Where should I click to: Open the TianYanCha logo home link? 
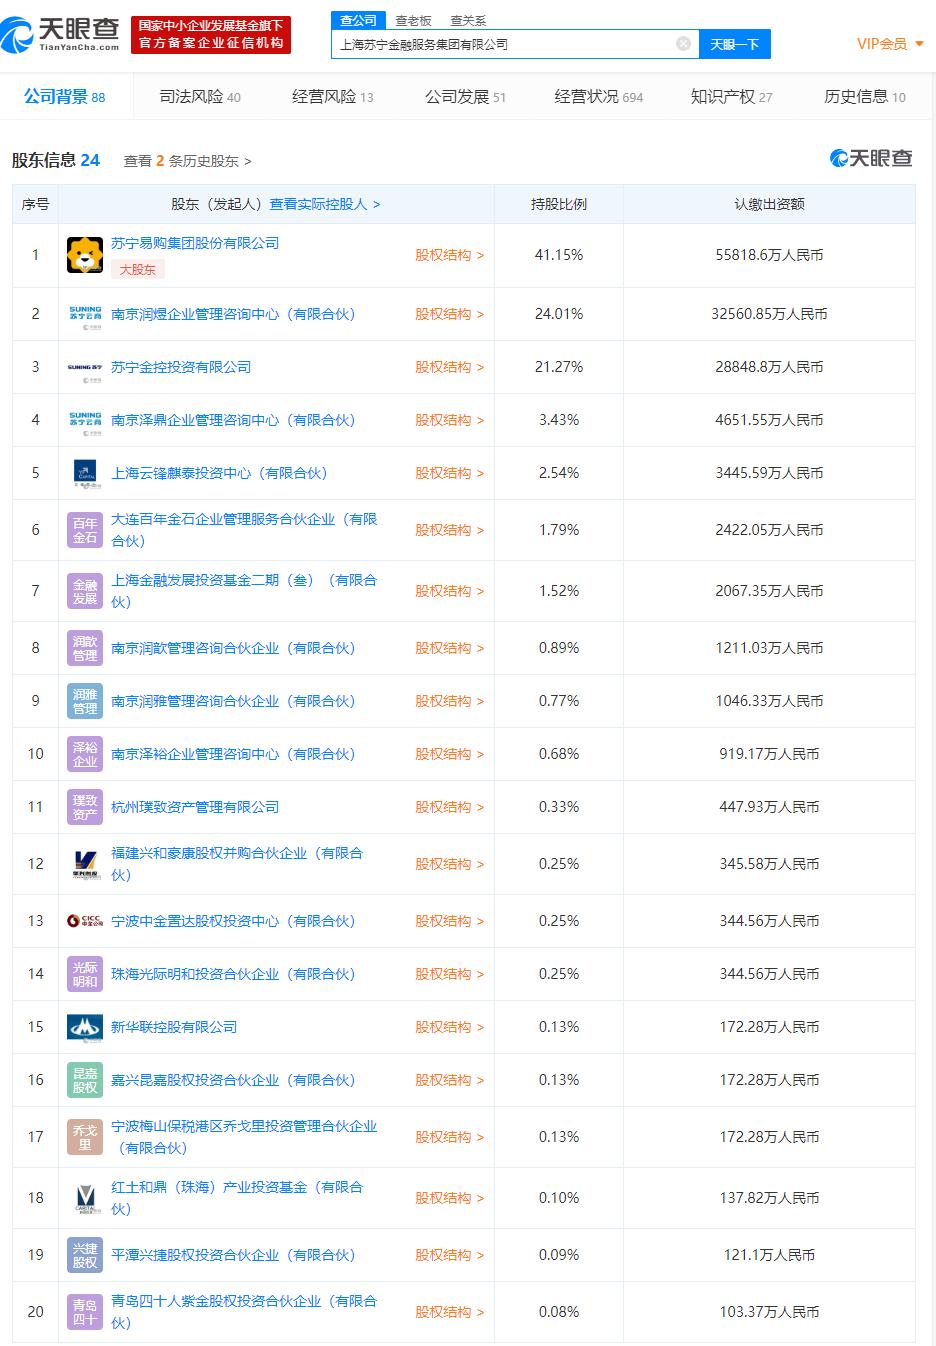61,34
